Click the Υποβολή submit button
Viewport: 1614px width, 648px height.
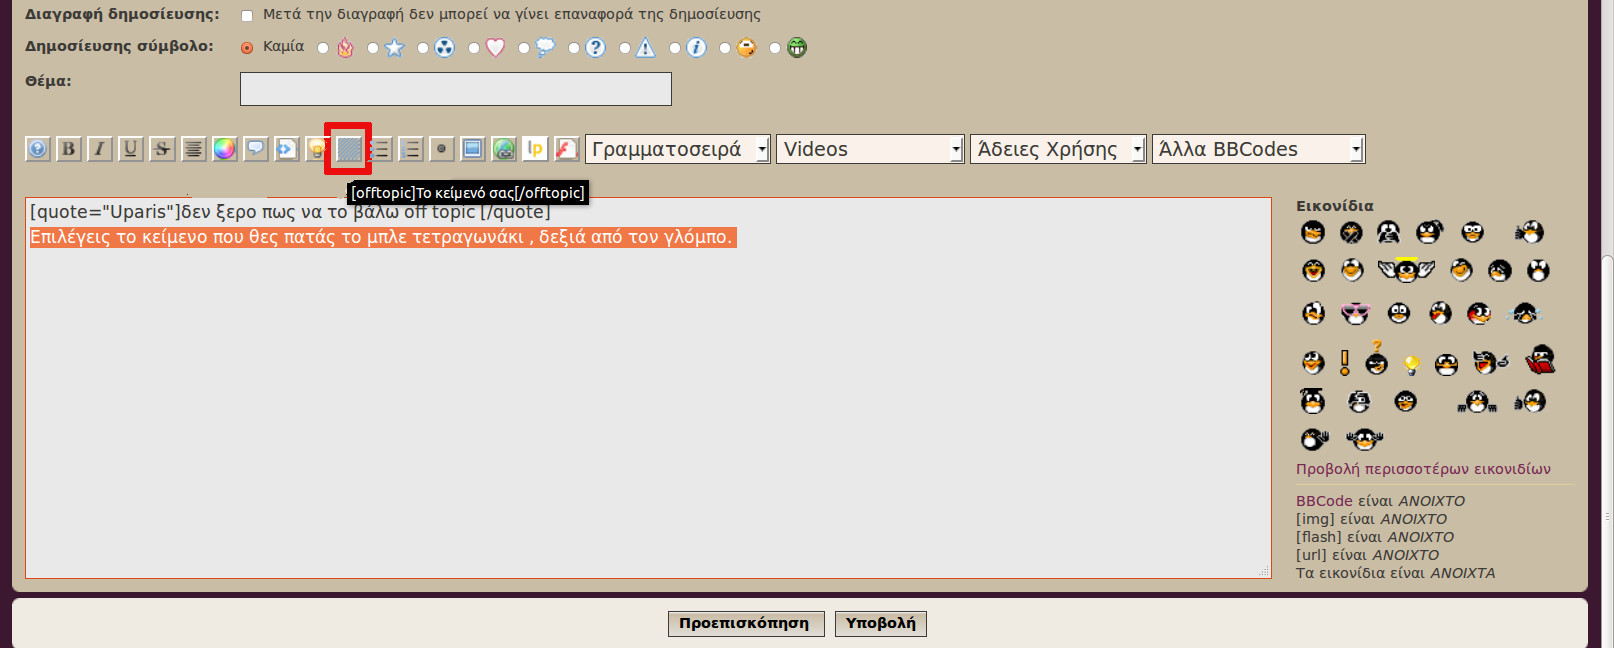(x=880, y=623)
